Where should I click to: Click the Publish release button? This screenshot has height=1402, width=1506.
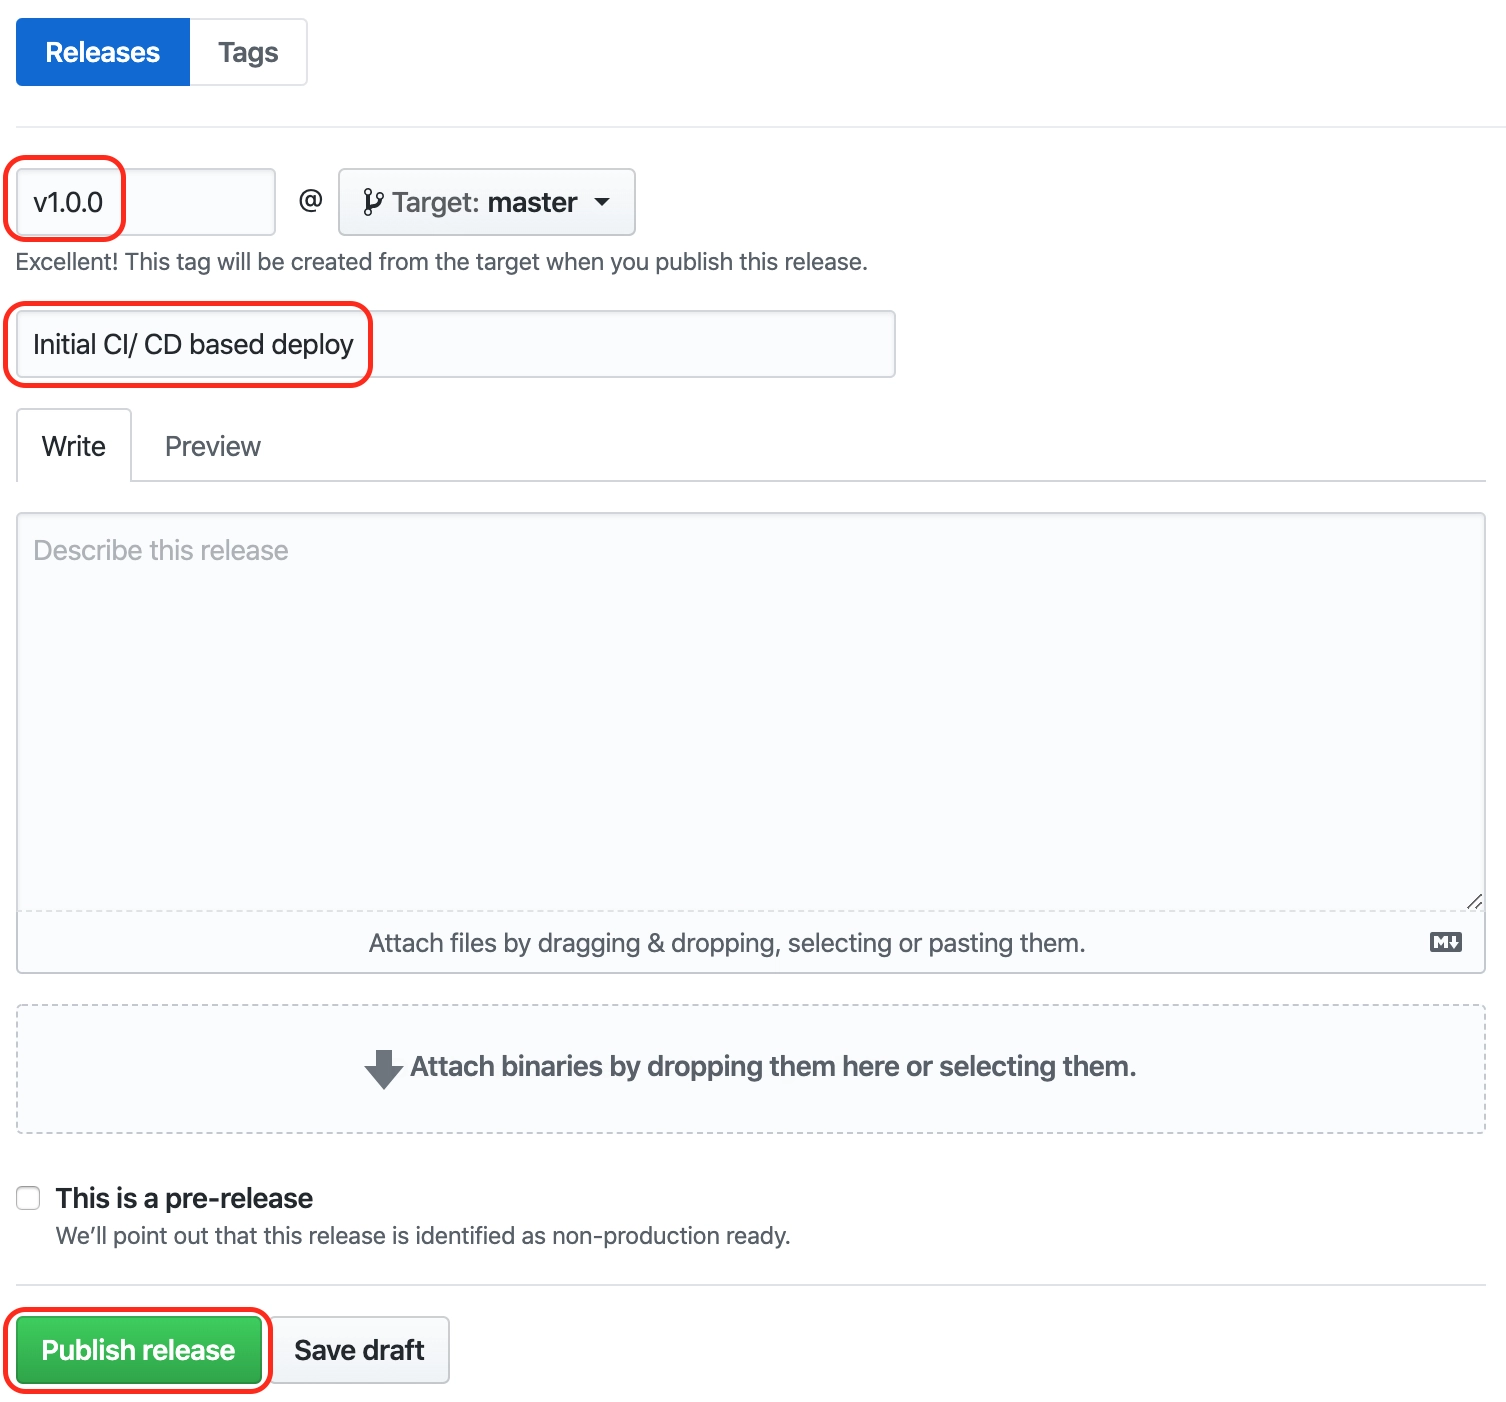click(x=138, y=1349)
